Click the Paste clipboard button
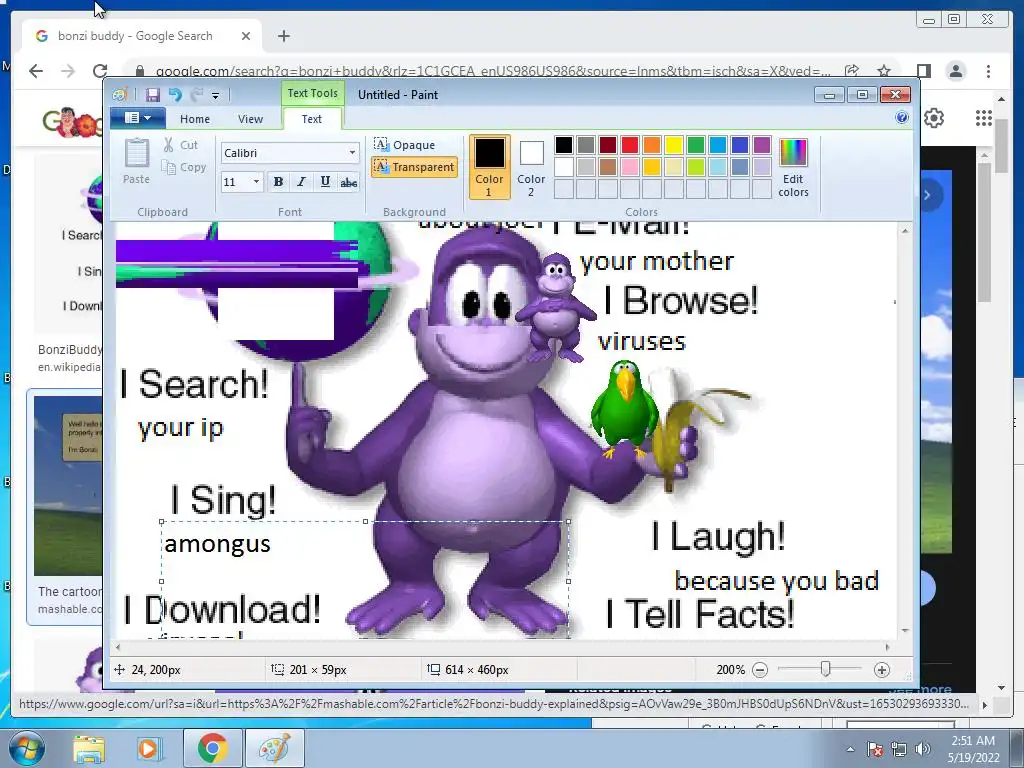This screenshot has height=768, width=1024. point(136,161)
